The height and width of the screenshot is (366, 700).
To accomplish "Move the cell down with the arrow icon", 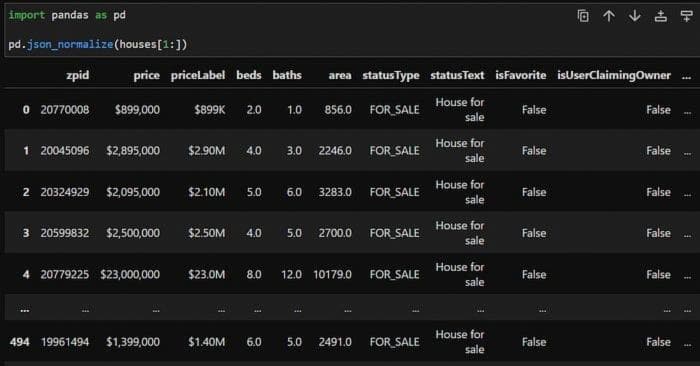I will pyautogui.click(x=634, y=16).
